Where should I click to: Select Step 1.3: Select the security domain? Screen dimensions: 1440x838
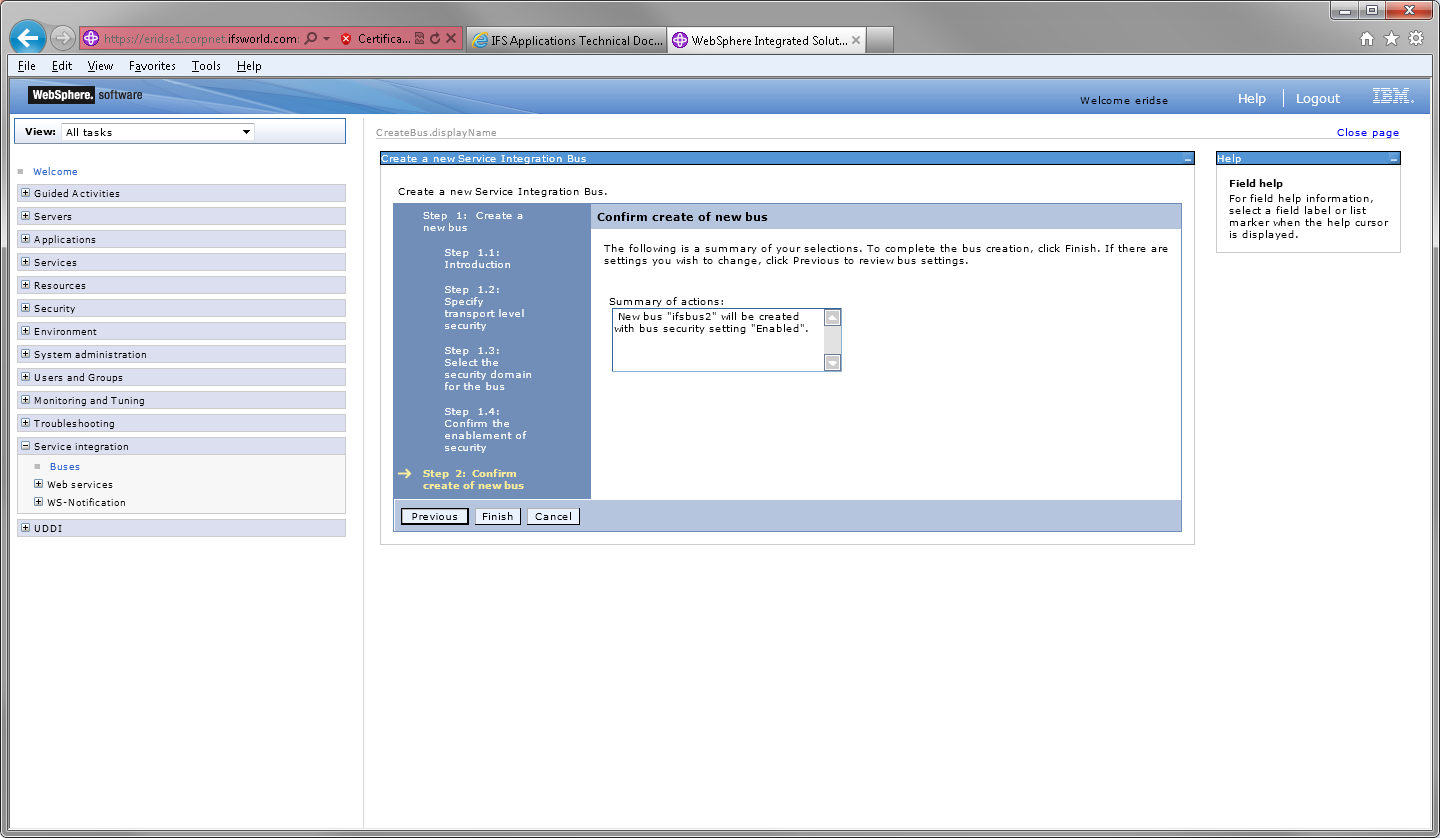tap(488, 368)
